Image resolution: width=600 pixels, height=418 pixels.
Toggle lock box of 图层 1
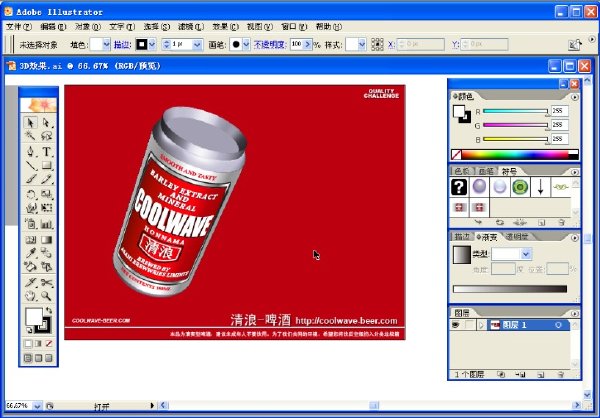(469, 325)
